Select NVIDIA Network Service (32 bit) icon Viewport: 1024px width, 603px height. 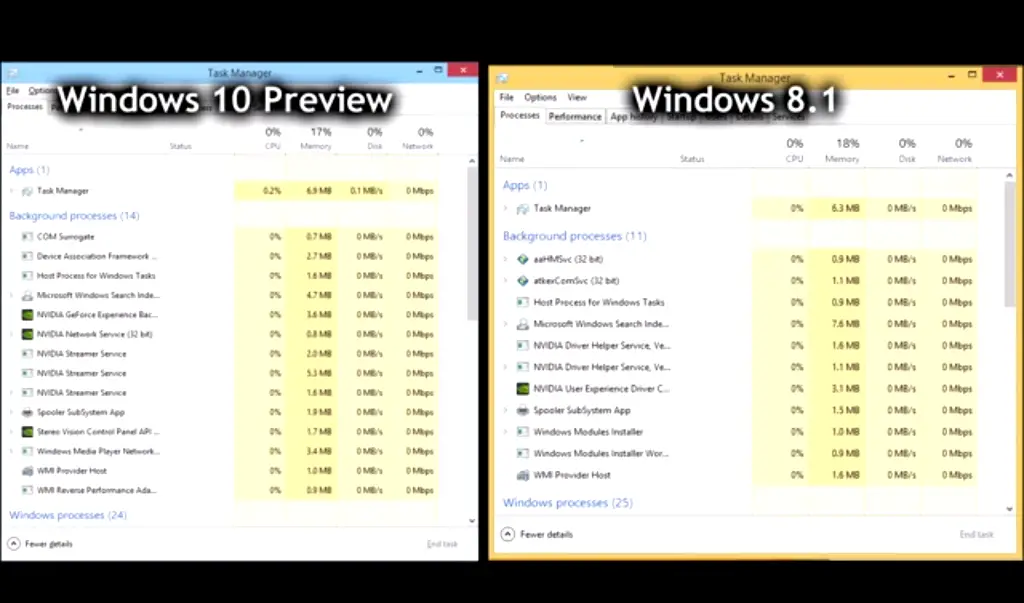point(27,334)
